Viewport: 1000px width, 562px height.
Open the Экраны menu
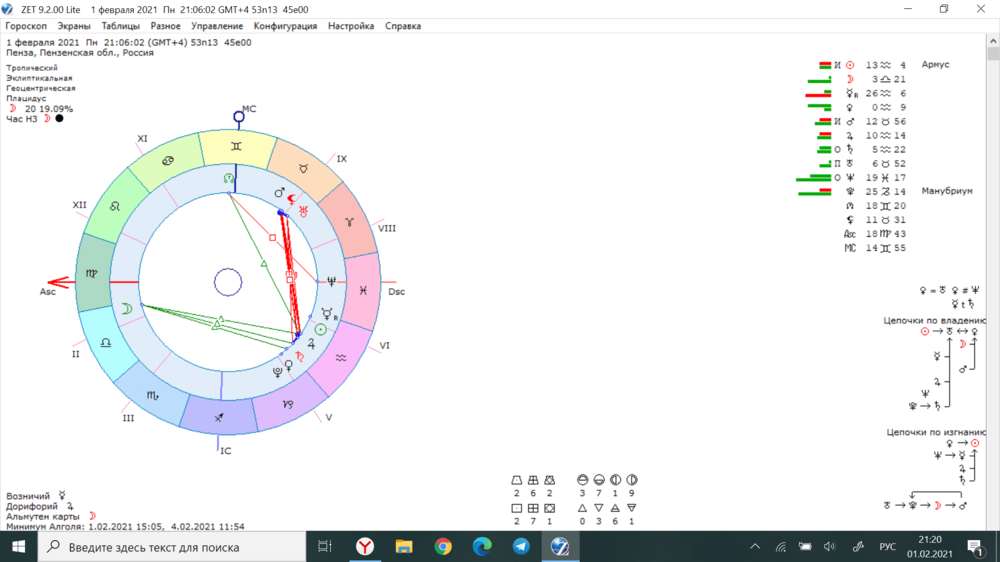(x=74, y=26)
